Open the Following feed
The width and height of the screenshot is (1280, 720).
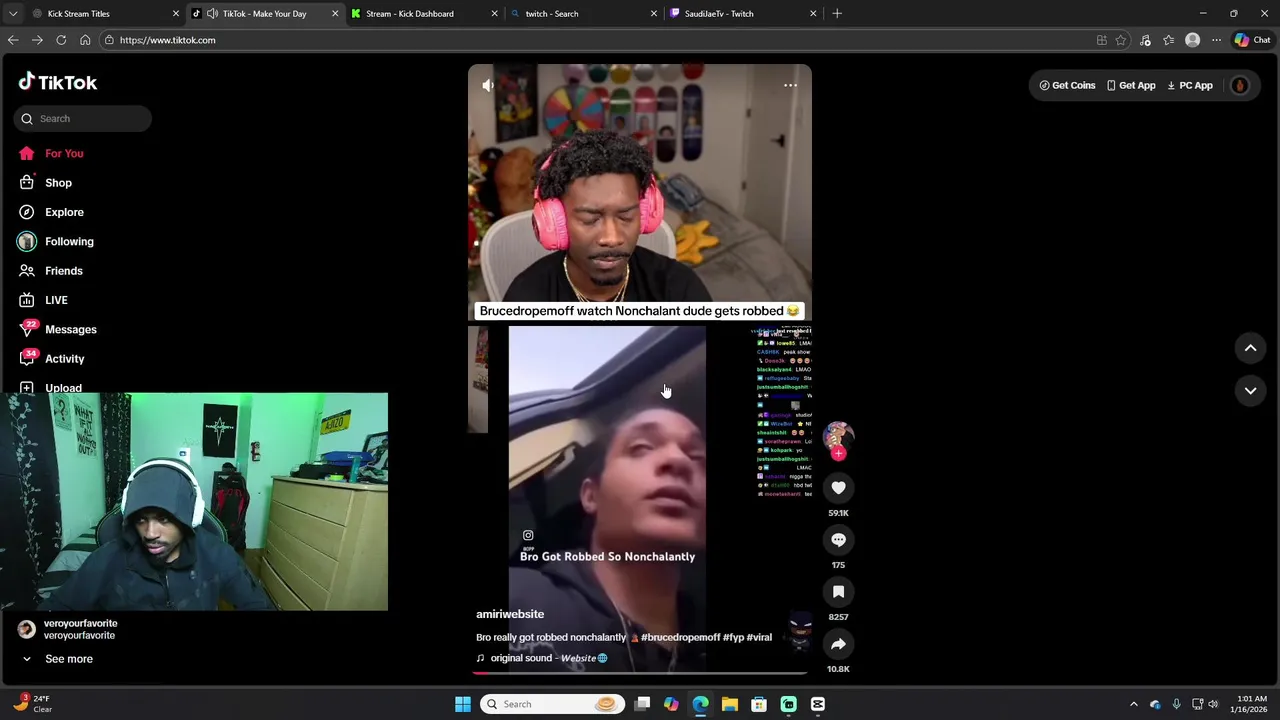click(55, 241)
